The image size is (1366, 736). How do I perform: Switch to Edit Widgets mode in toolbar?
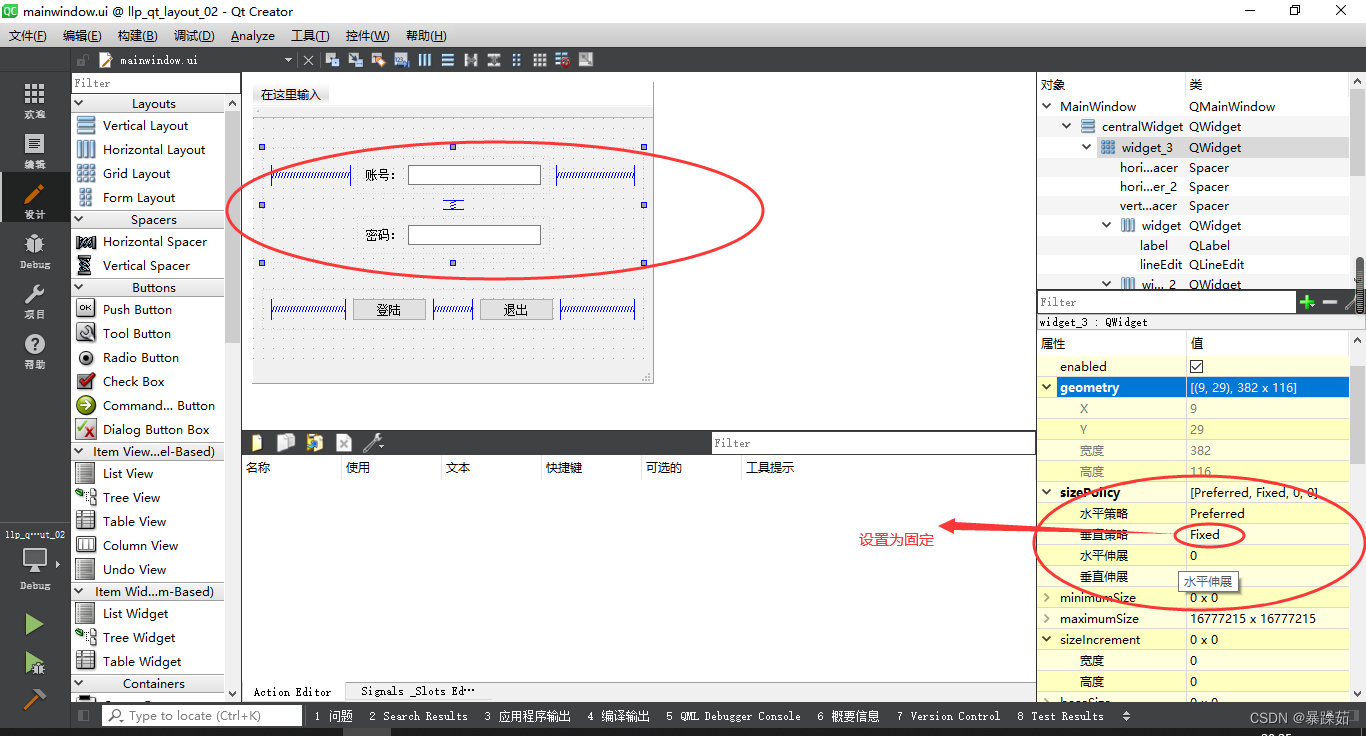click(x=333, y=60)
